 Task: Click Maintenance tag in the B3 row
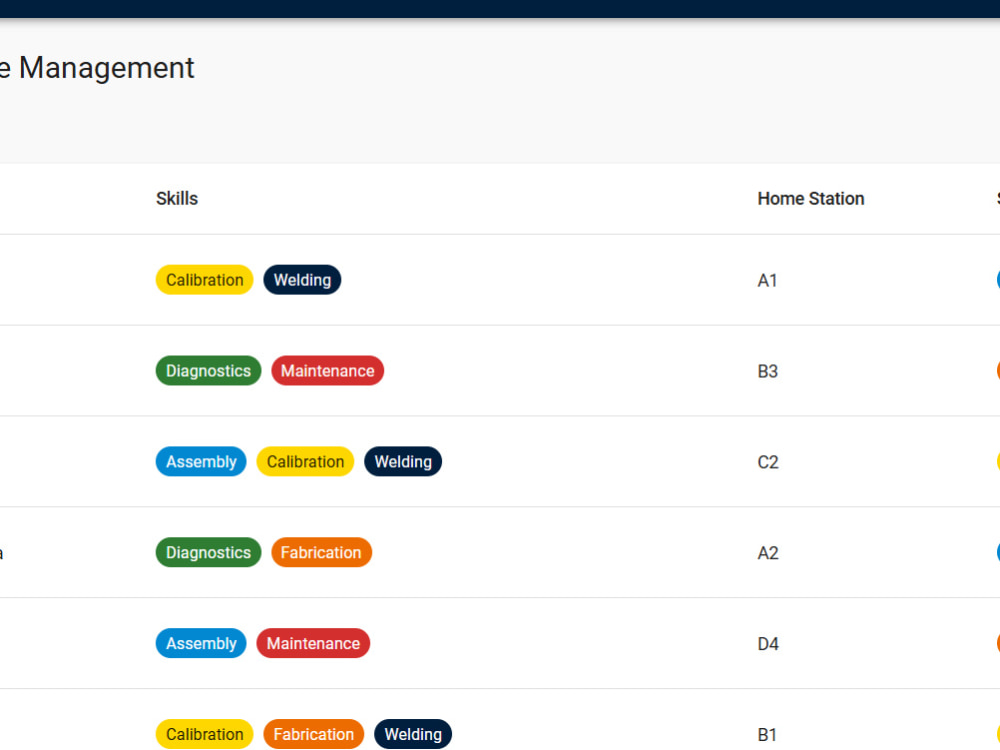pyautogui.click(x=328, y=371)
